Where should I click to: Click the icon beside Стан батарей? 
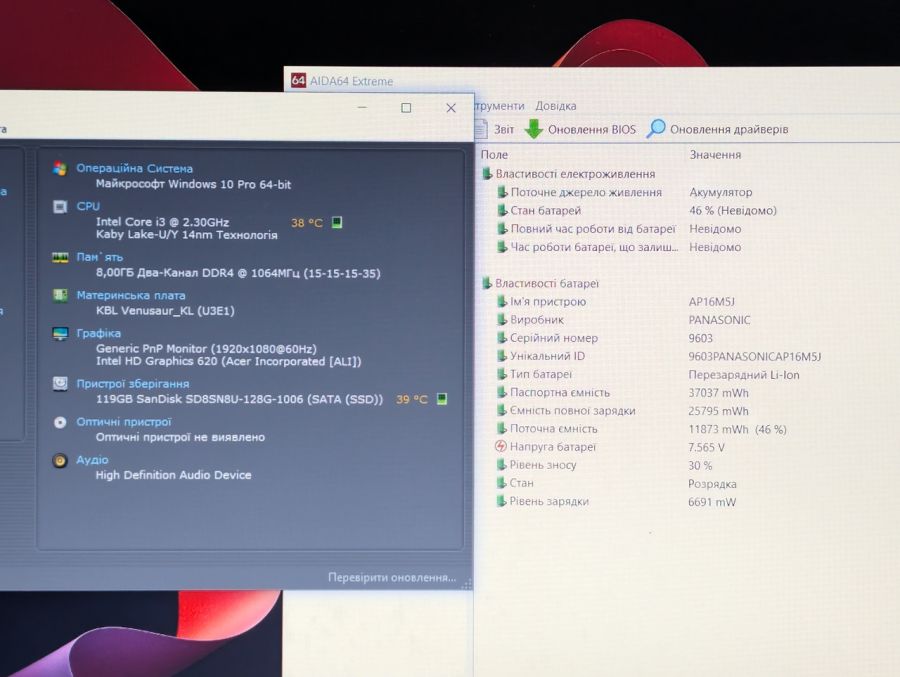[x=502, y=210]
